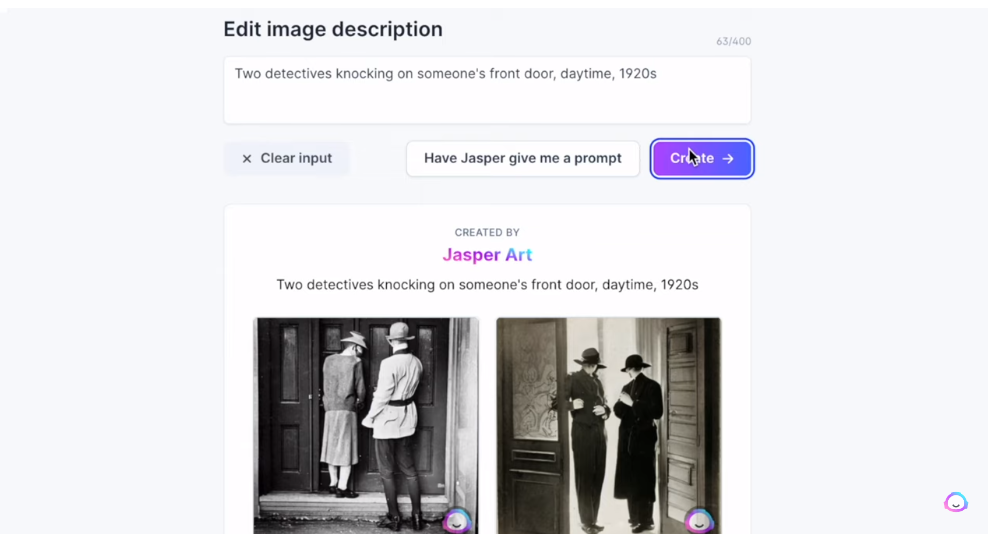Click the Jasper Art title text
This screenshot has height=547, width=1000.
(x=487, y=255)
